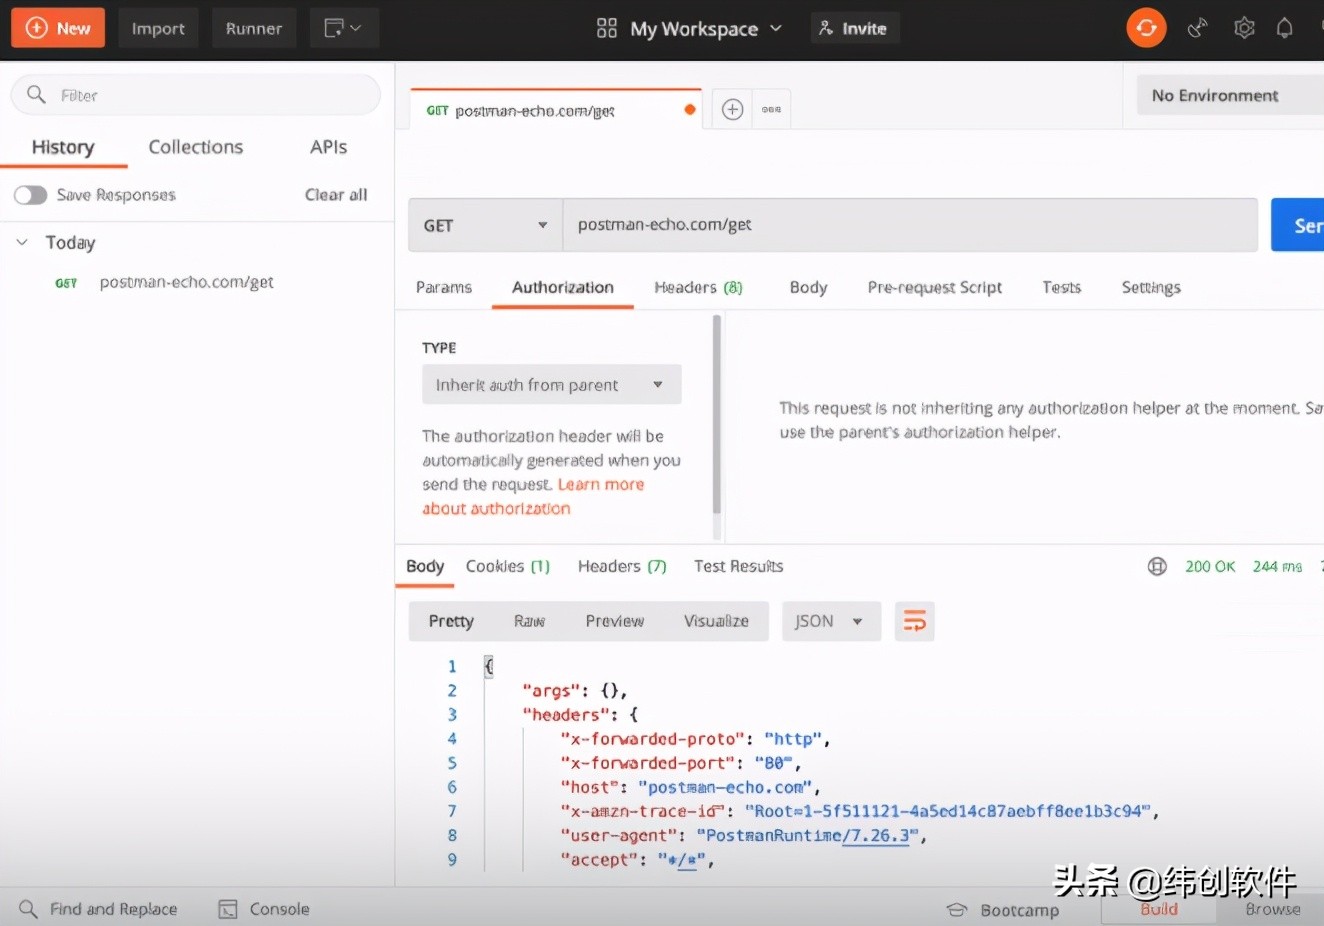Screen dimensions: 1324x926
Task: Click the orange sync icon
Action: [1146, 28]
